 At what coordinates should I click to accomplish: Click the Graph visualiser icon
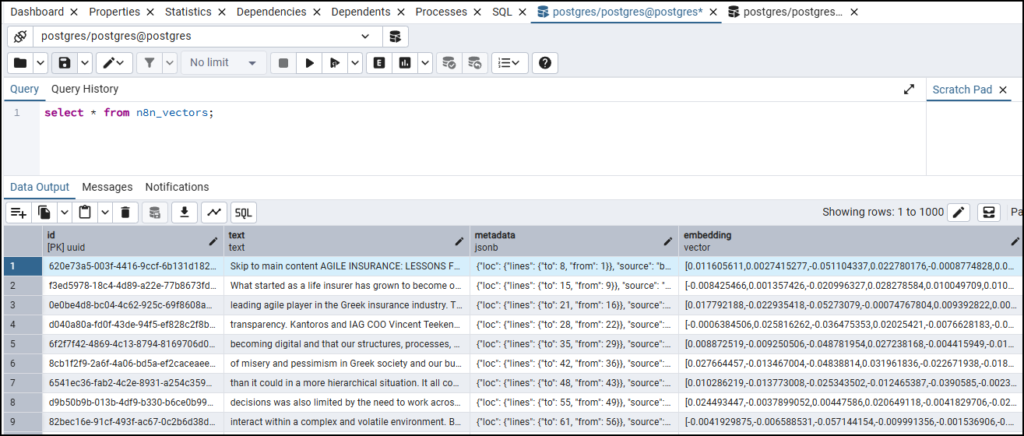coord(214,212)
